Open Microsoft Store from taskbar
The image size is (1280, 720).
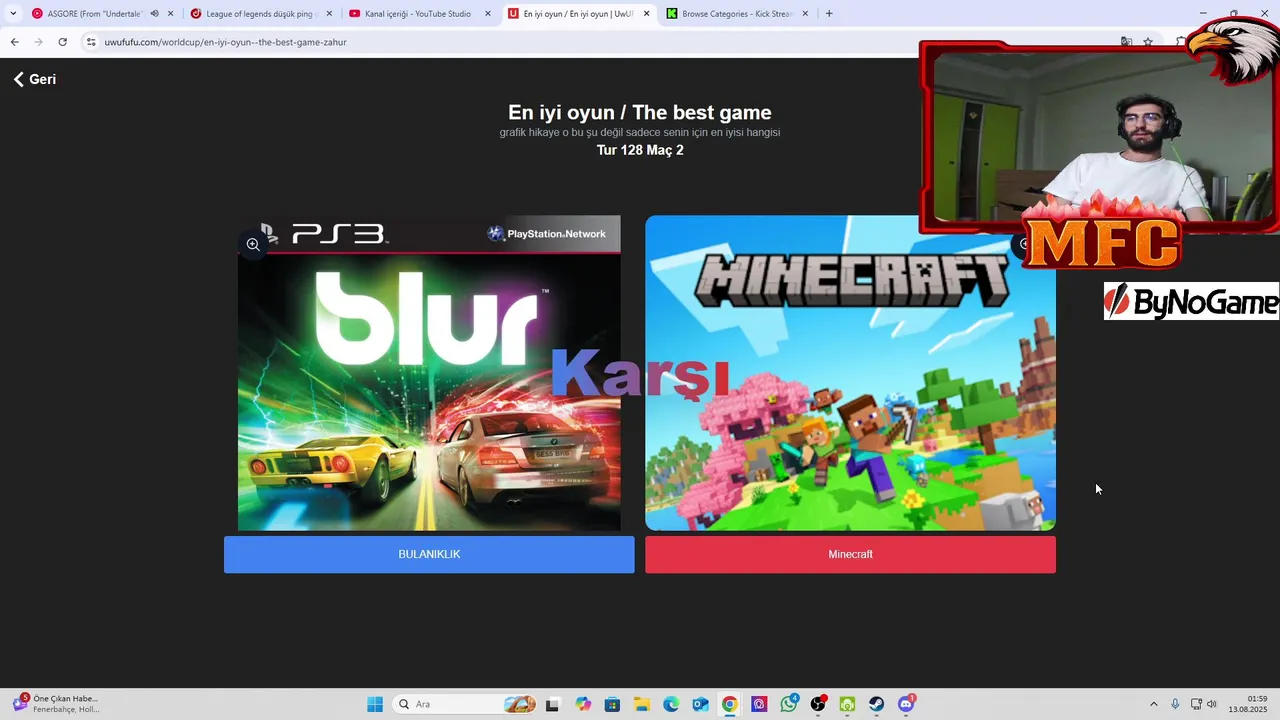click(612, 704)
